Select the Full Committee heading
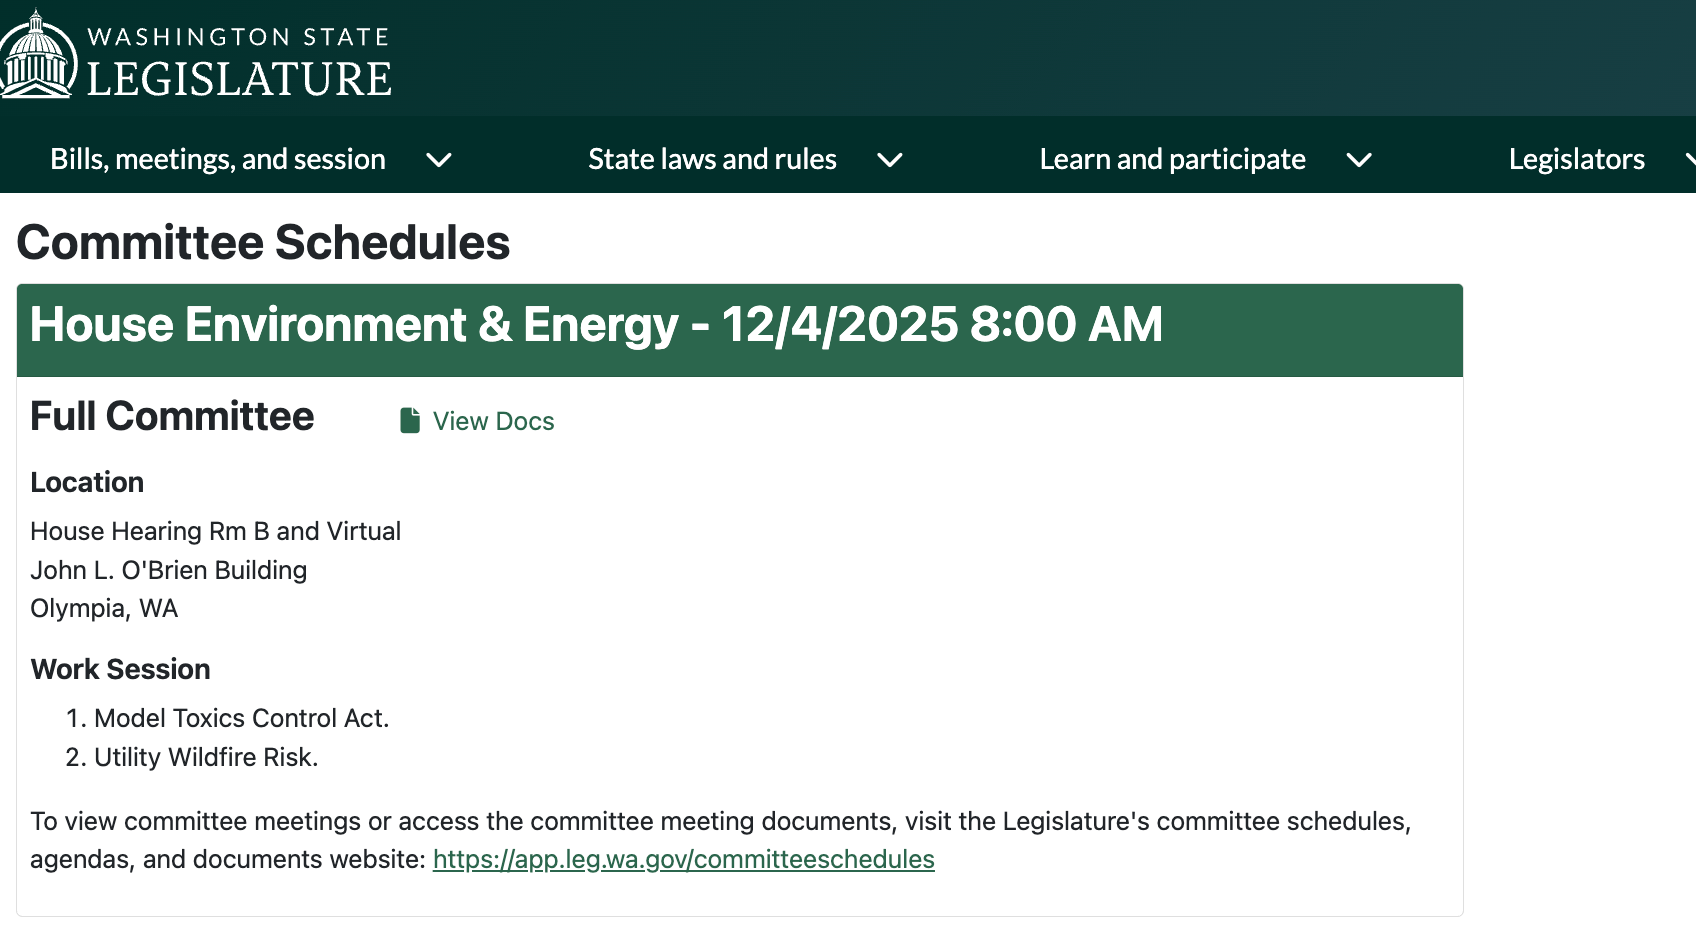1696x926 pixels. (172, 416)
